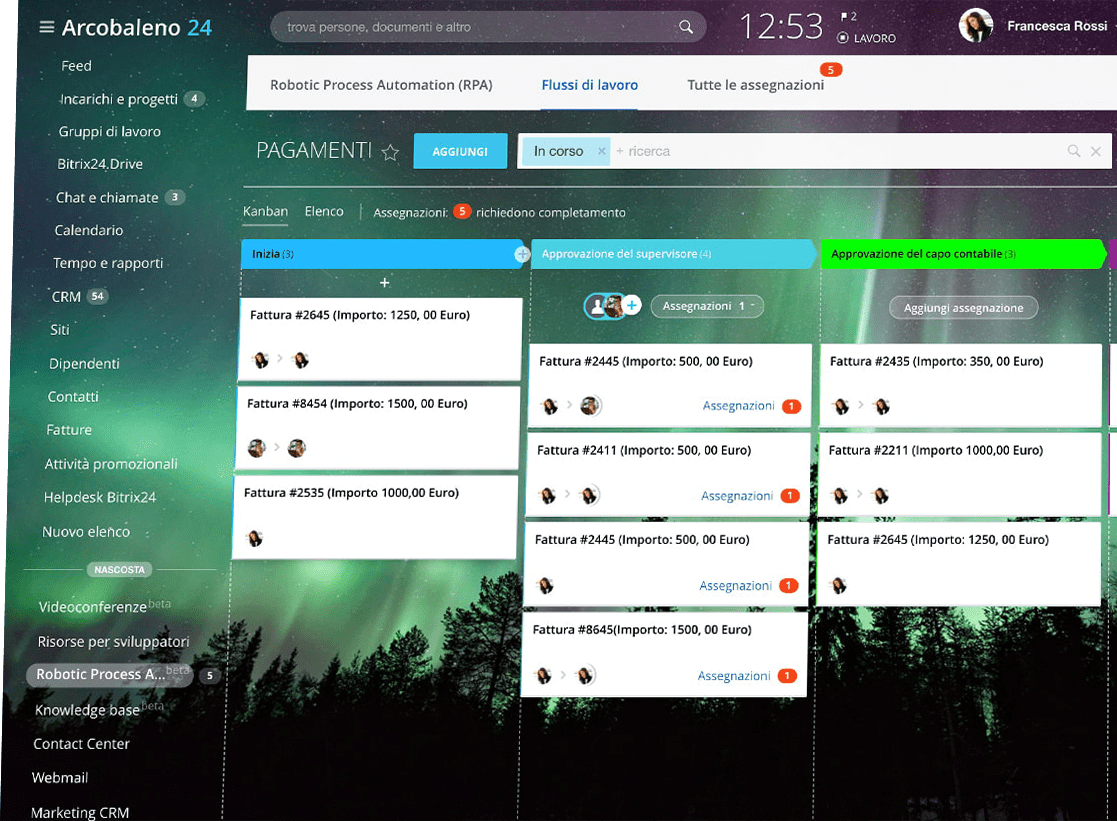Image resolution: width=1117 pixels, height=821 pixels.
Task: Add a person with the plus avatar icon
Action: [631, 306]
